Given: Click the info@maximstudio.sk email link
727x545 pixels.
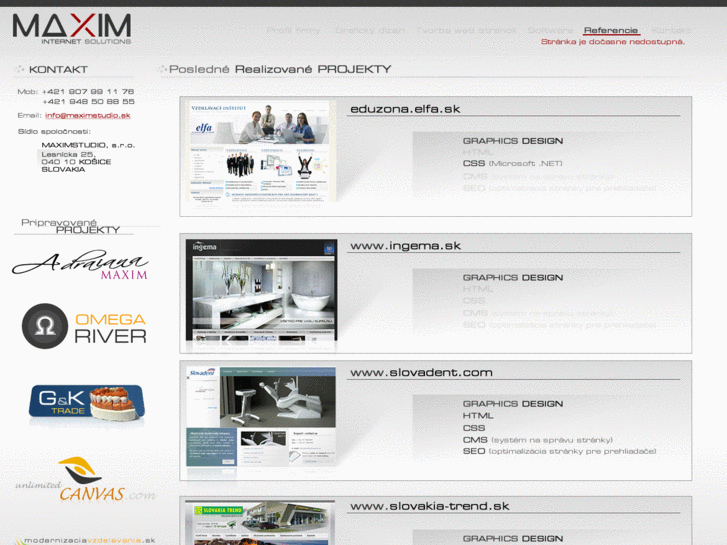Looking at the screenshot, I should click(88, 115).
